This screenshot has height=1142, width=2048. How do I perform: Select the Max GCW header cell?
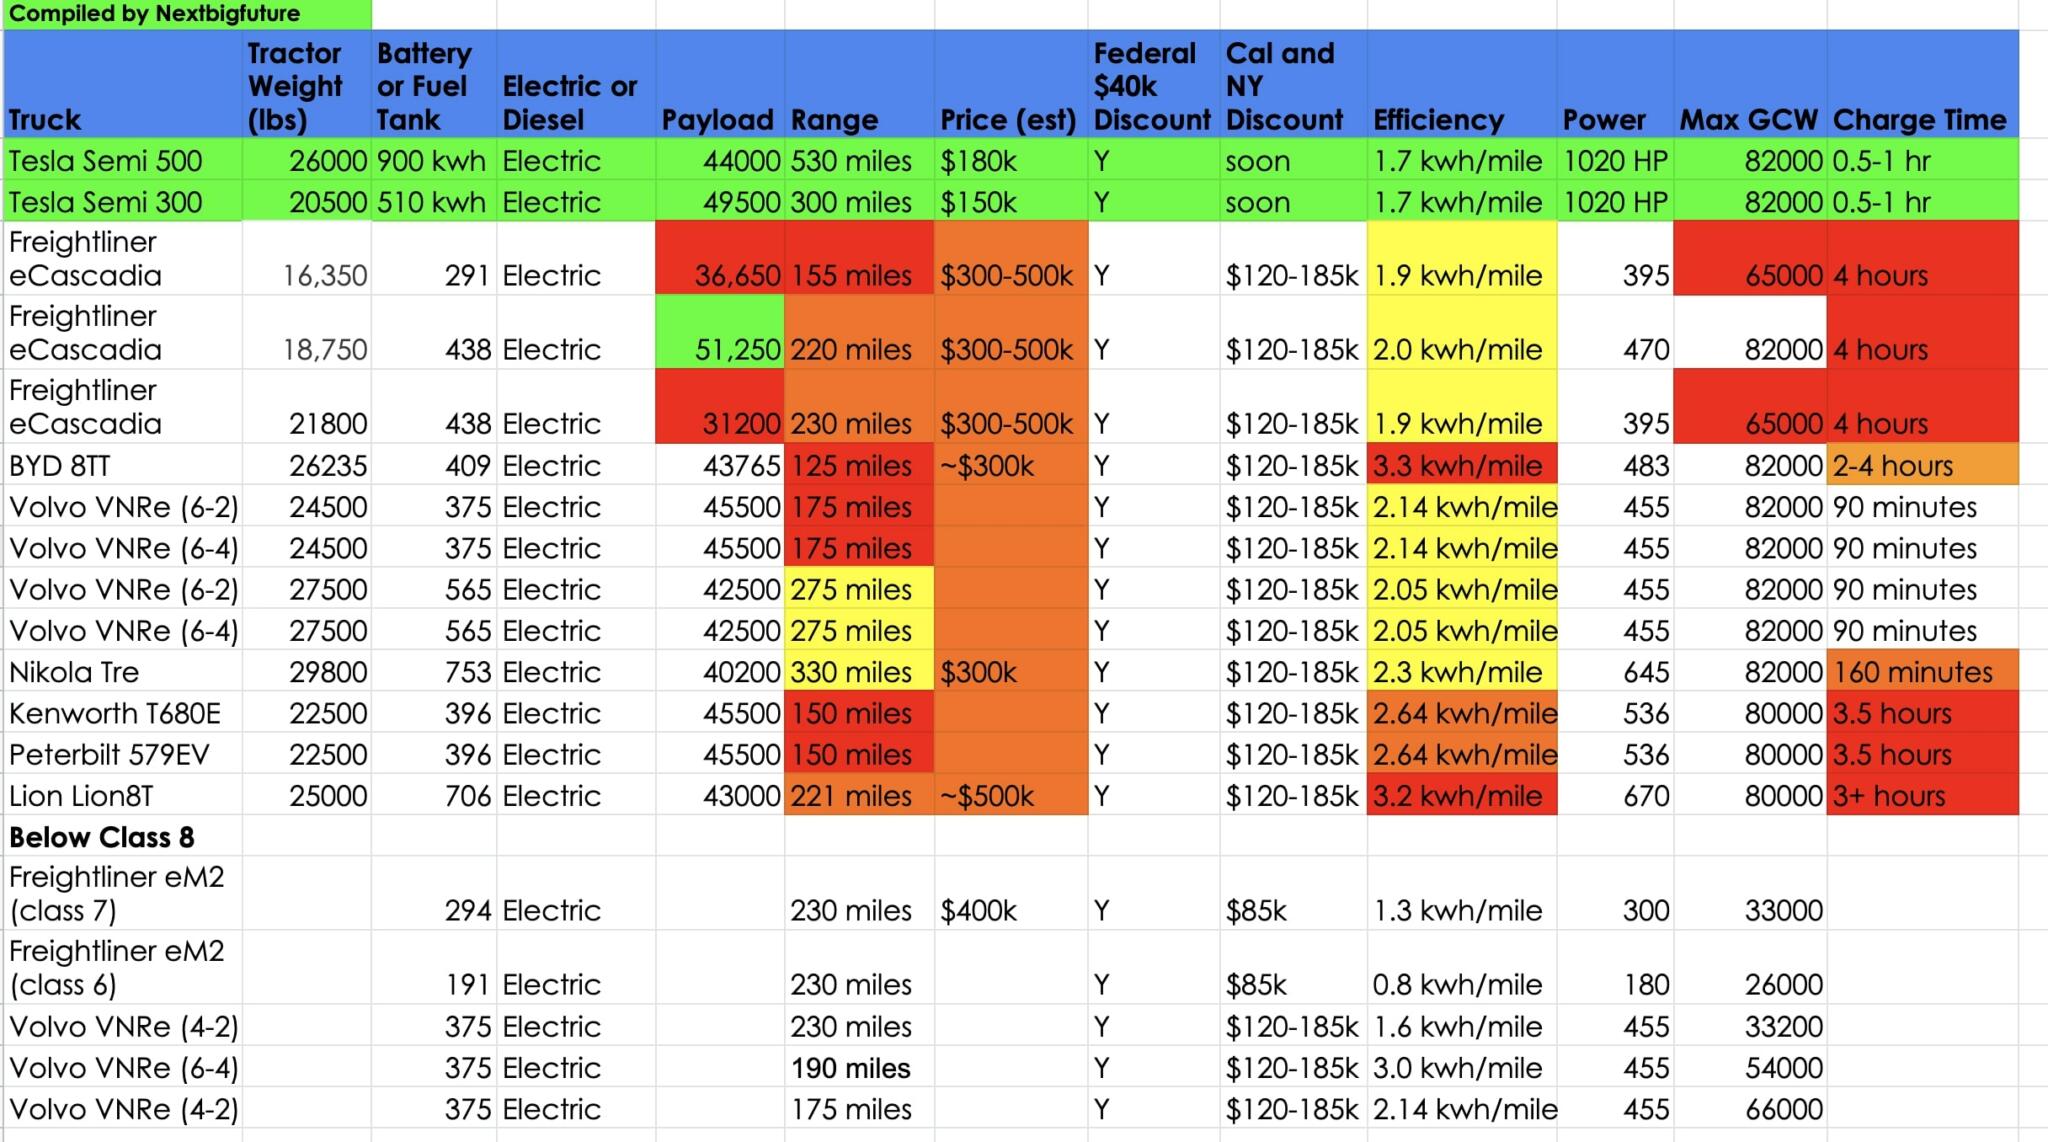click(x=1750, y=84)
